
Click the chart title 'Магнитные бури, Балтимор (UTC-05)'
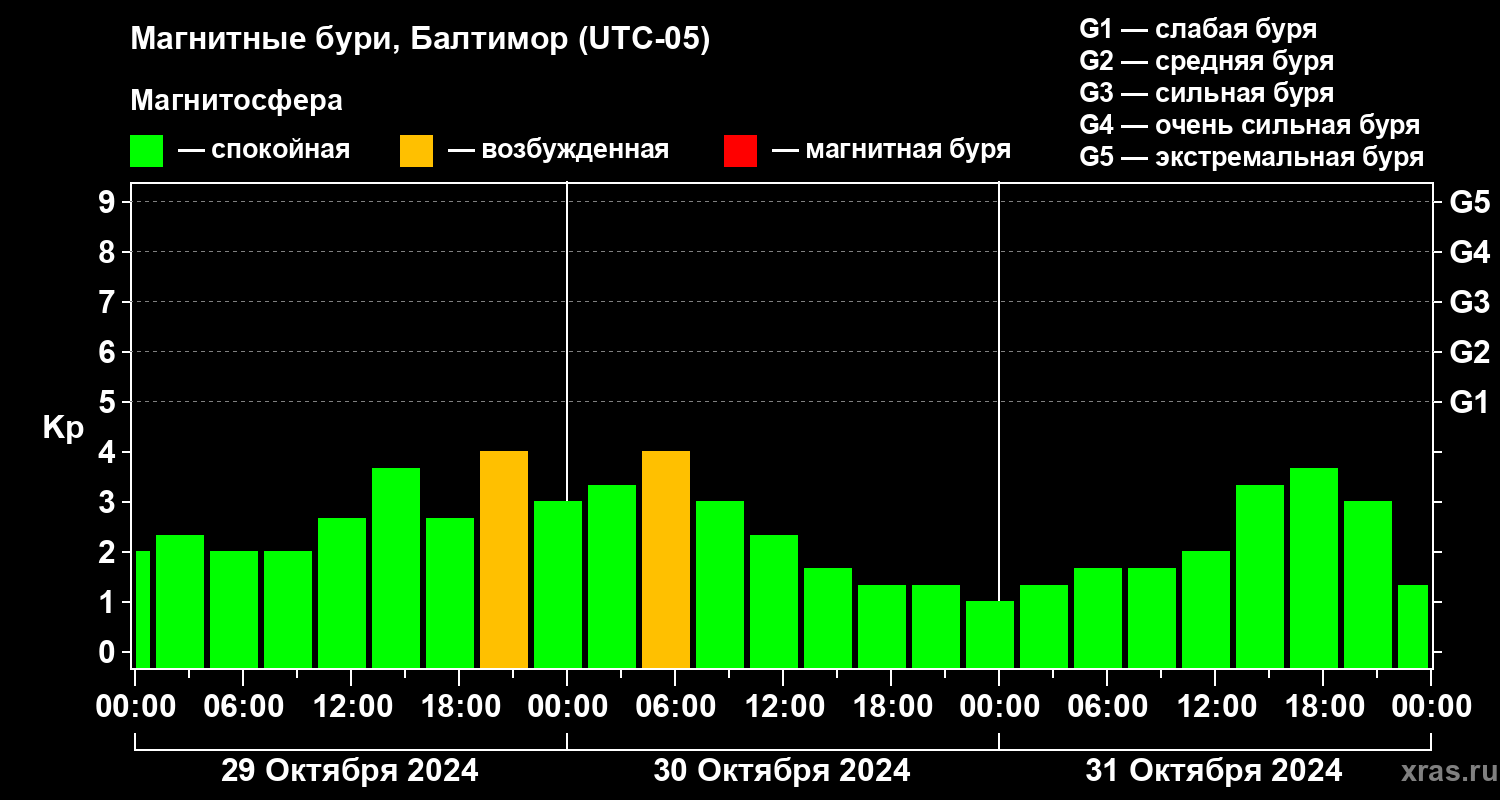420,40
